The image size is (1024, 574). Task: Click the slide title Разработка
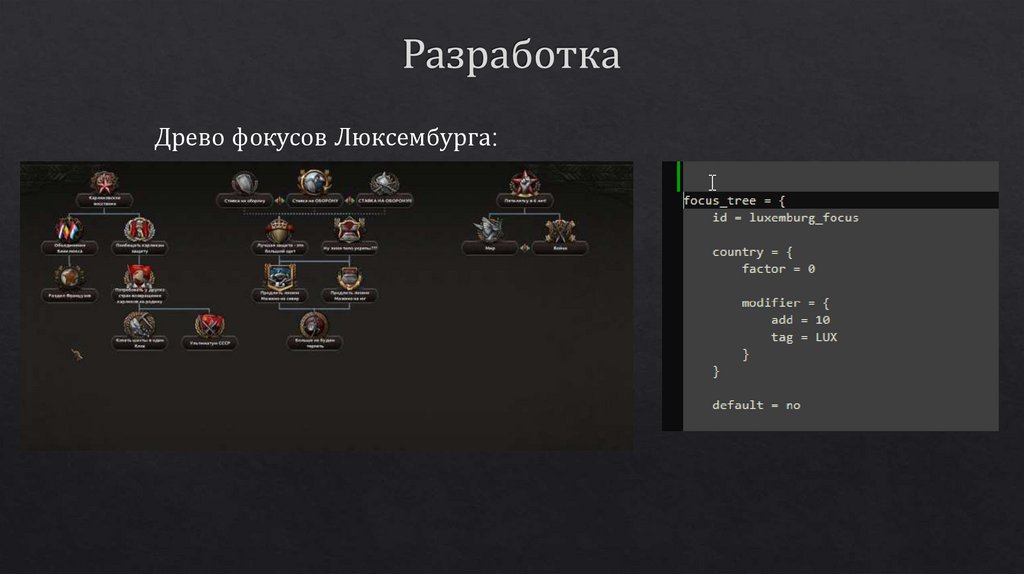[511, 55]
